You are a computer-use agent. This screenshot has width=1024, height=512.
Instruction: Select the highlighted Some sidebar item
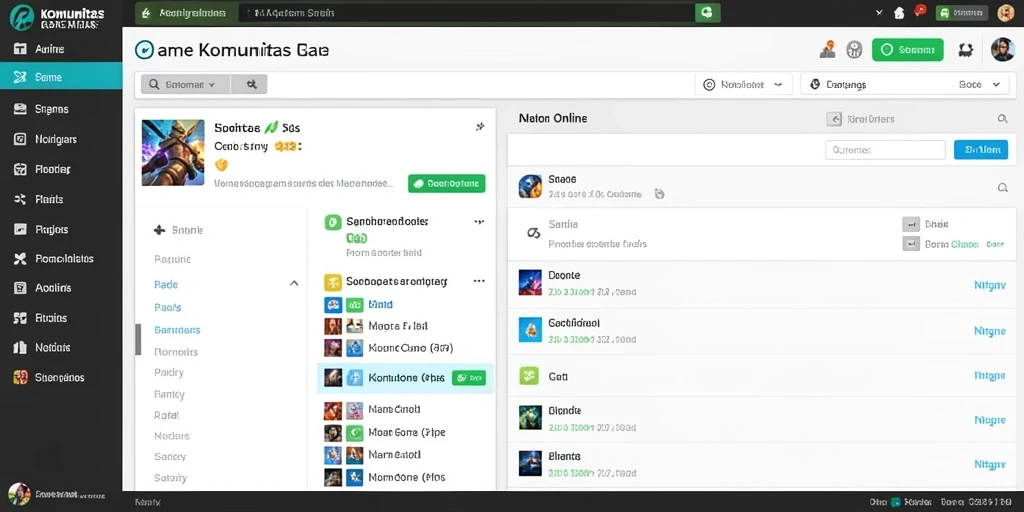(61, 76)
